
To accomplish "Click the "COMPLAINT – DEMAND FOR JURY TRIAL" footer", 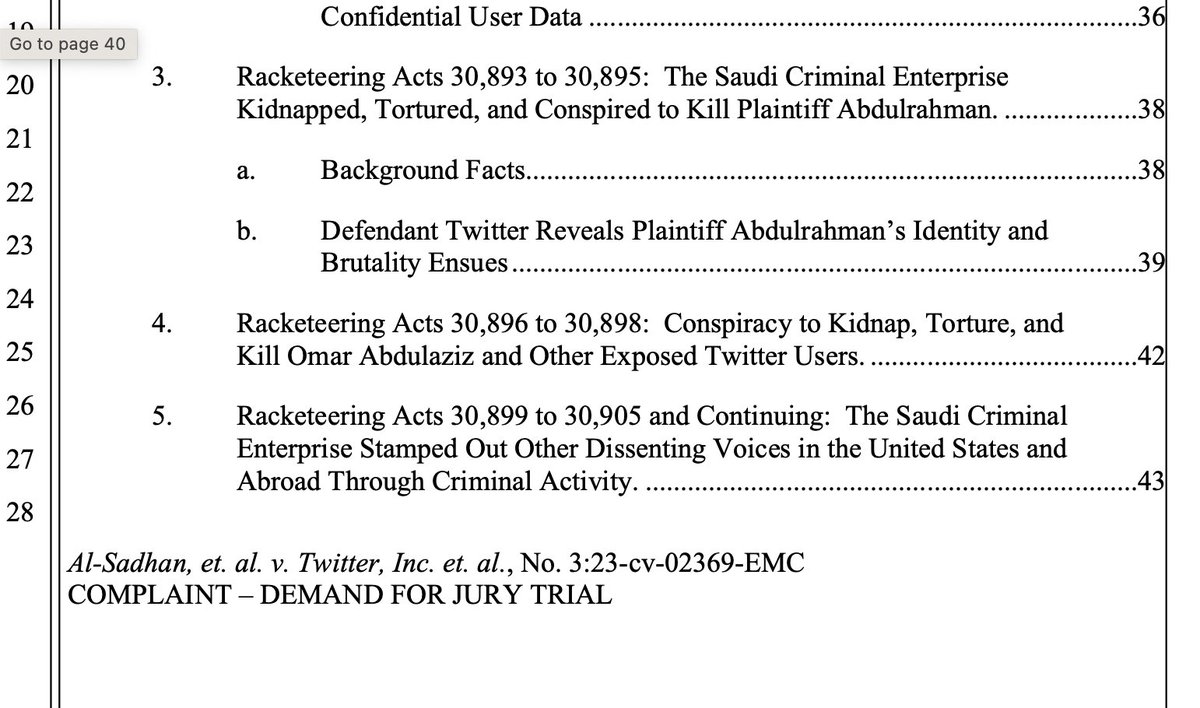I will click(338, 596).
